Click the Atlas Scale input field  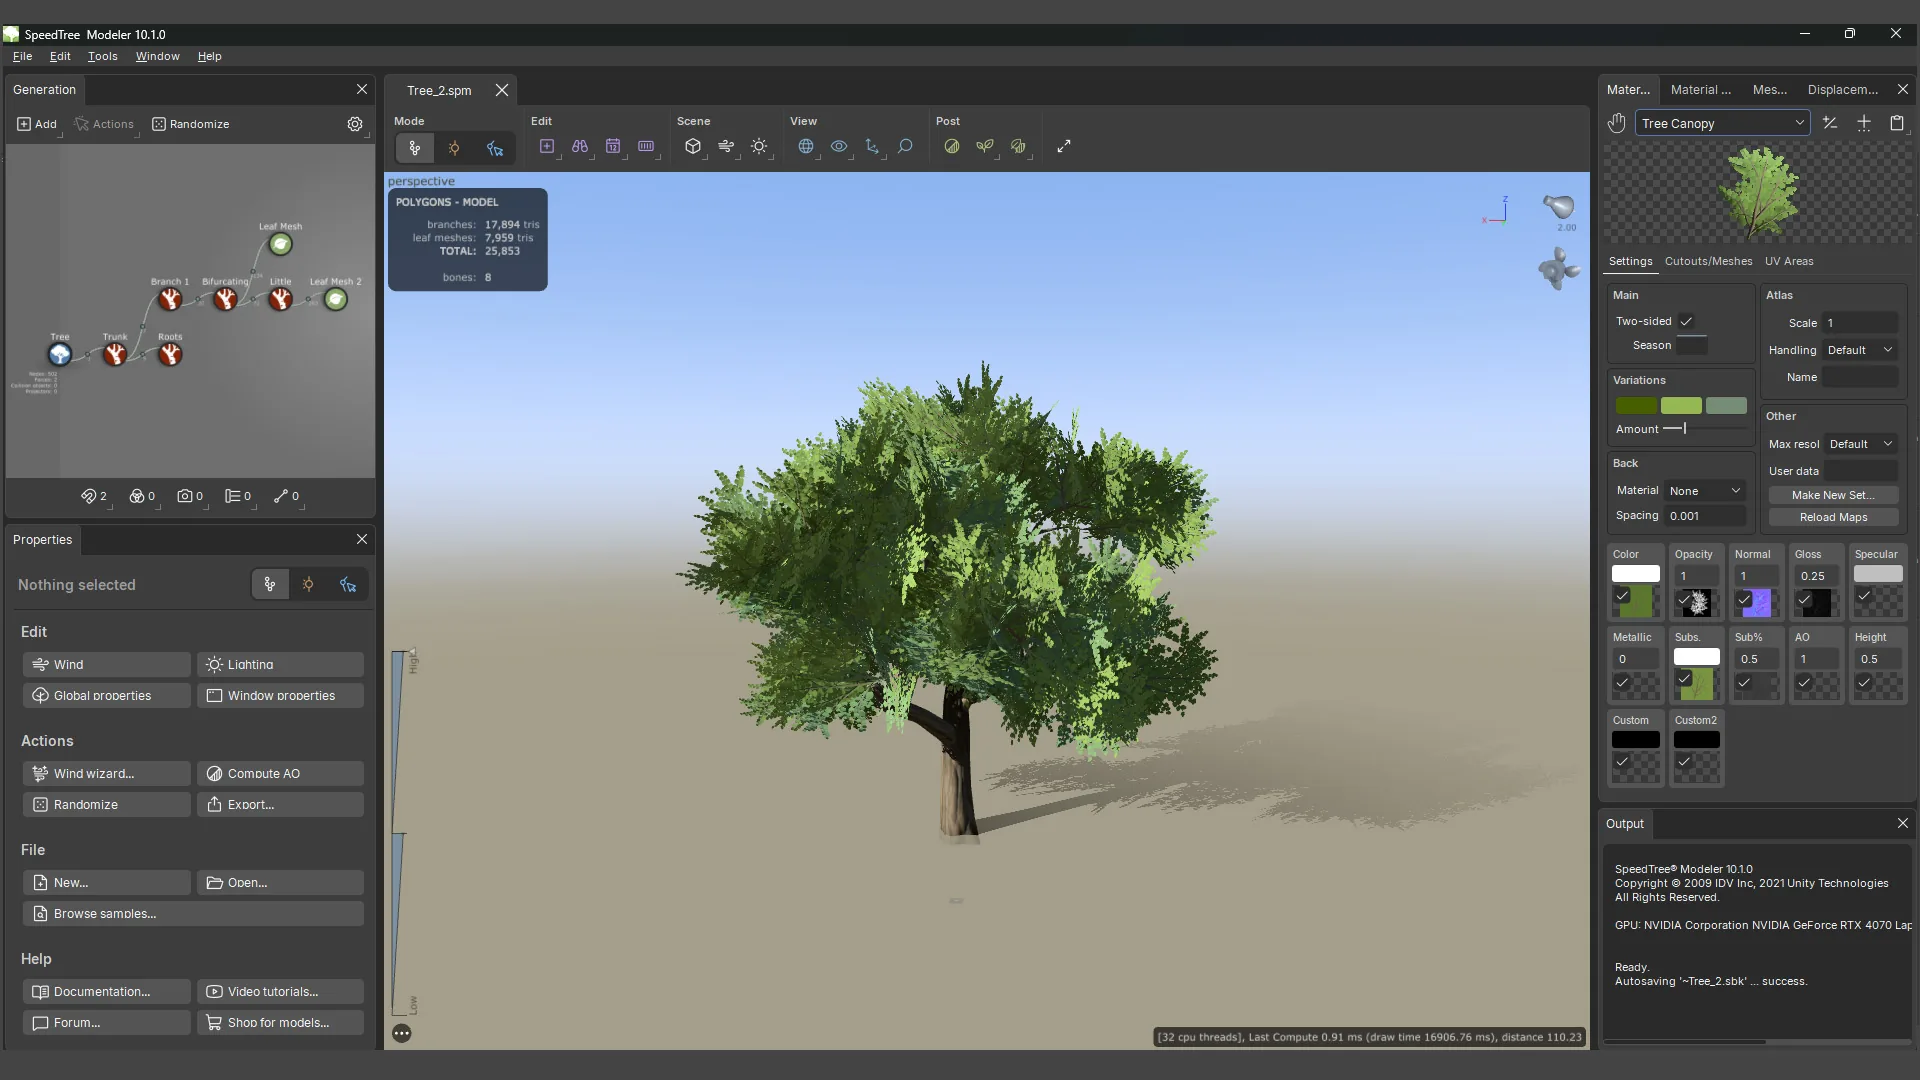click(1859, 323)
